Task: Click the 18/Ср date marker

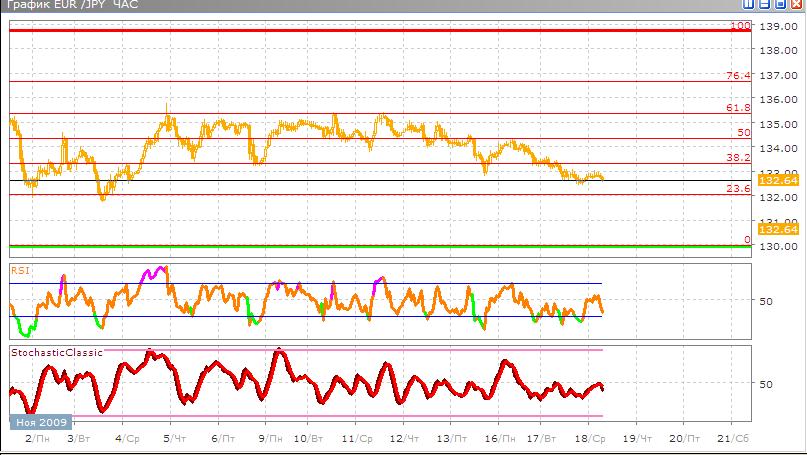Action: click(592, 439)
